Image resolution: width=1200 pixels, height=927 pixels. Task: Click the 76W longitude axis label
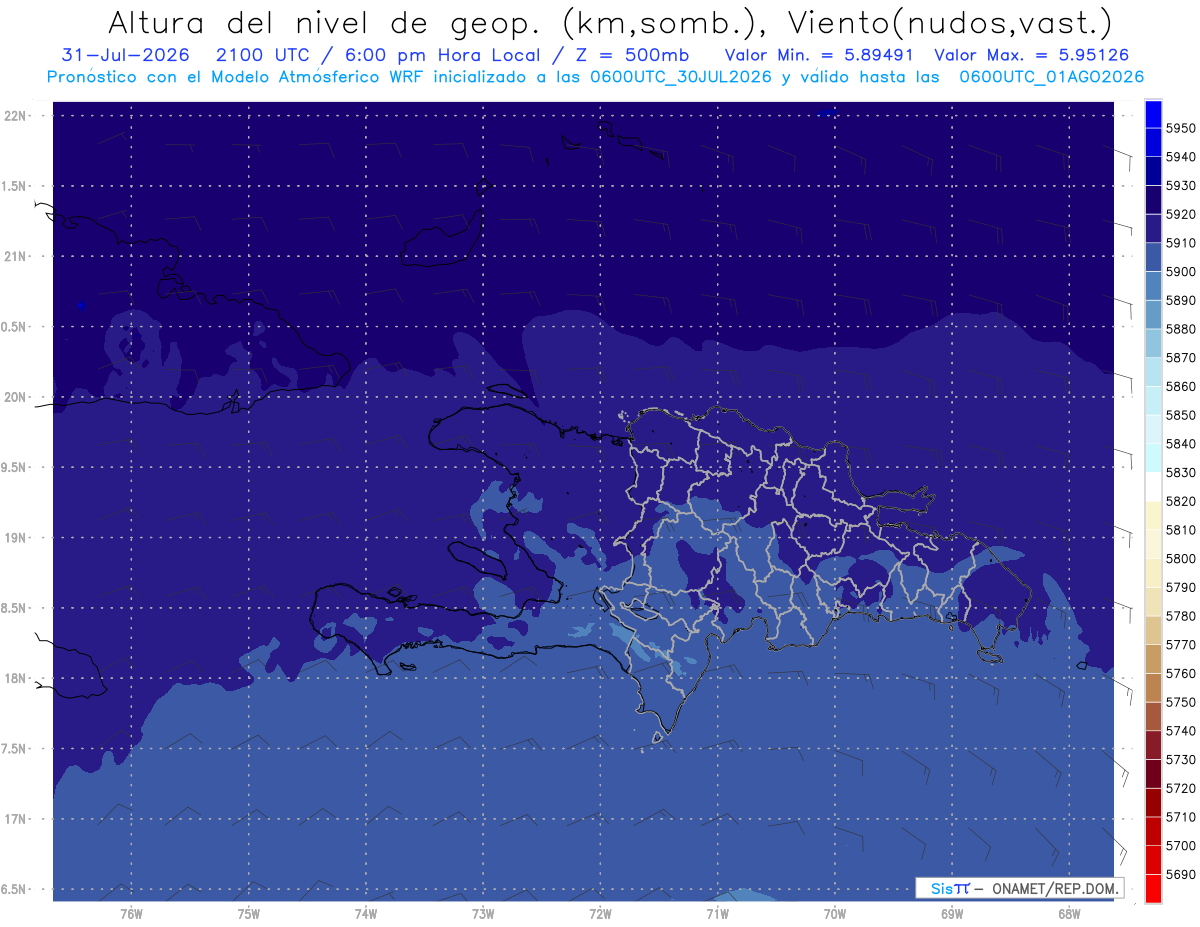click(131, 914)
